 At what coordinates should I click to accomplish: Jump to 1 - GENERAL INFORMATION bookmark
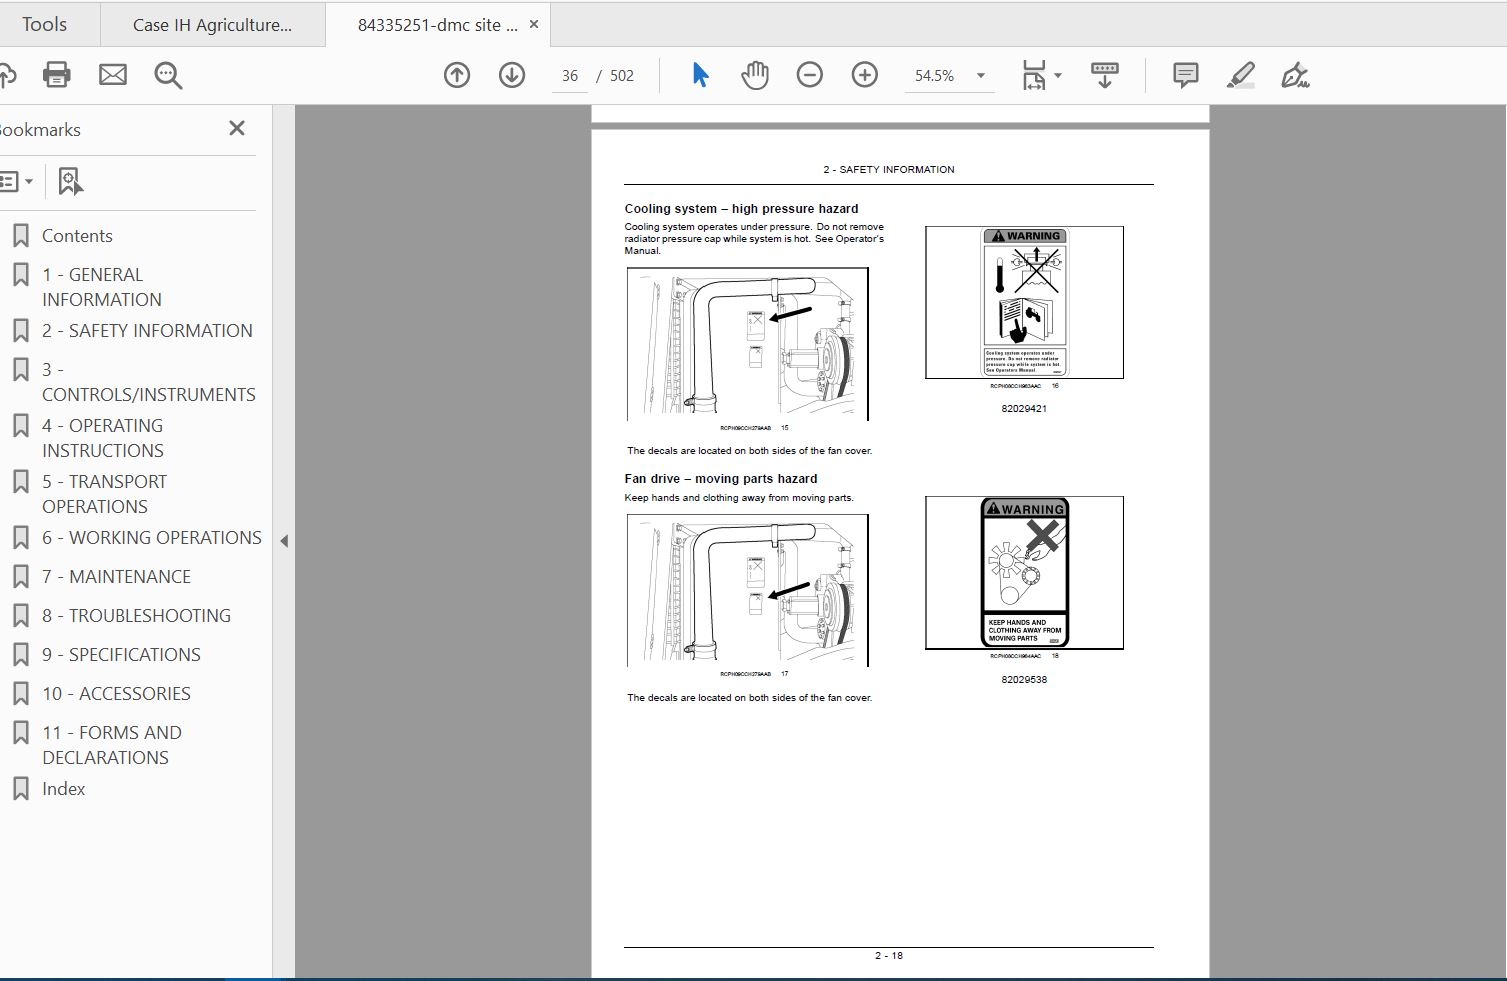101,287
